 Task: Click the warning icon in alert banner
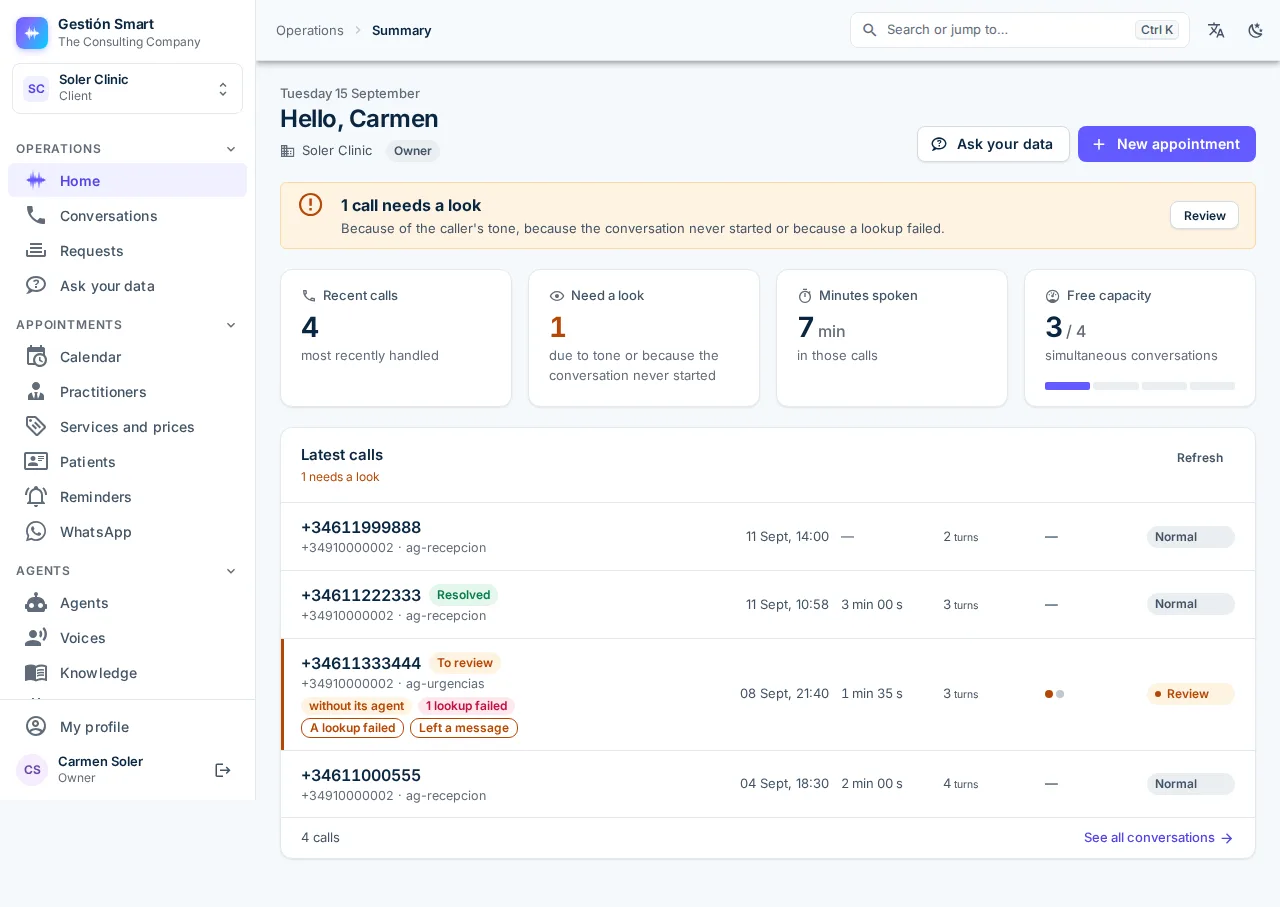(x=311, y=205)
